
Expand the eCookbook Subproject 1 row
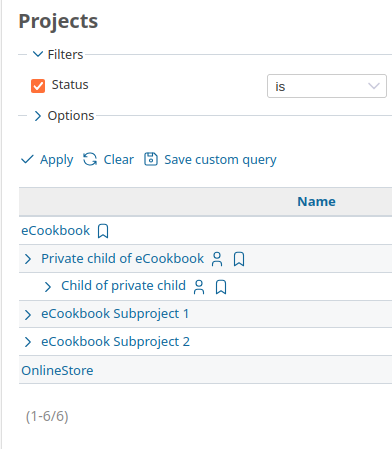pyautogui.click(x=28, y=314)
